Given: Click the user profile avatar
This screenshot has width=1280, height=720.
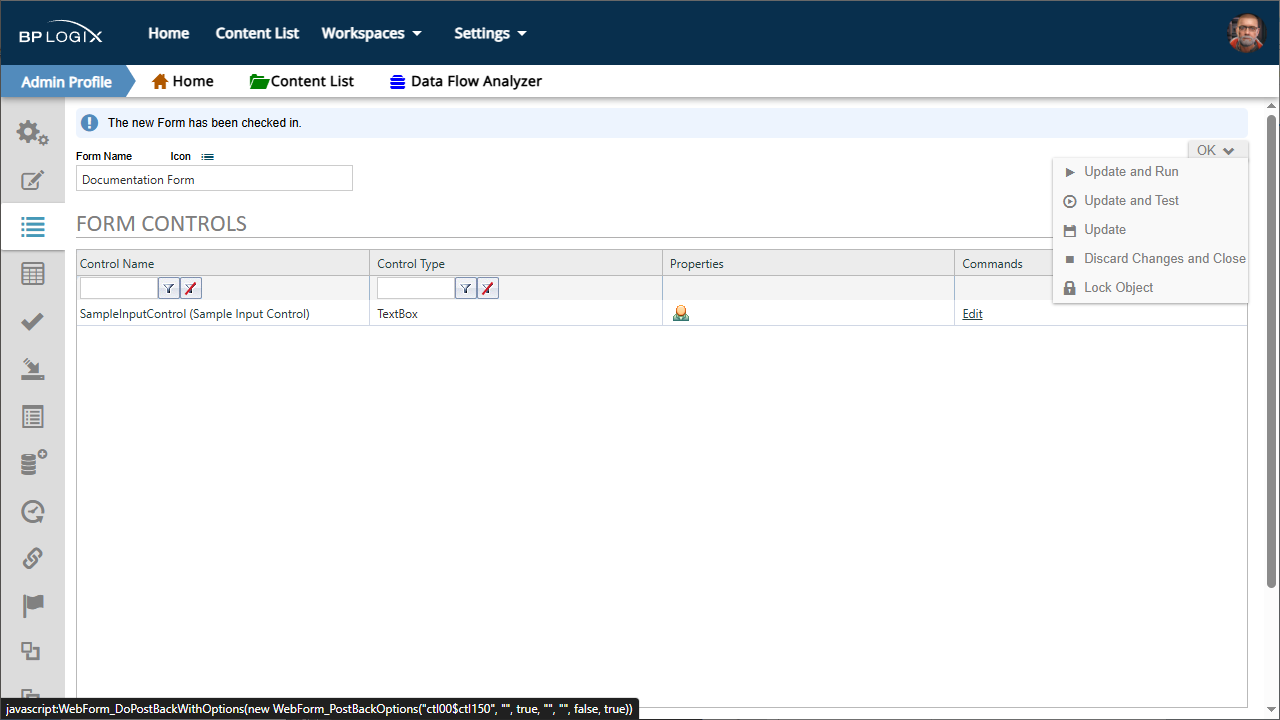Looking at the screenshot, I should tap(1246, 33).
